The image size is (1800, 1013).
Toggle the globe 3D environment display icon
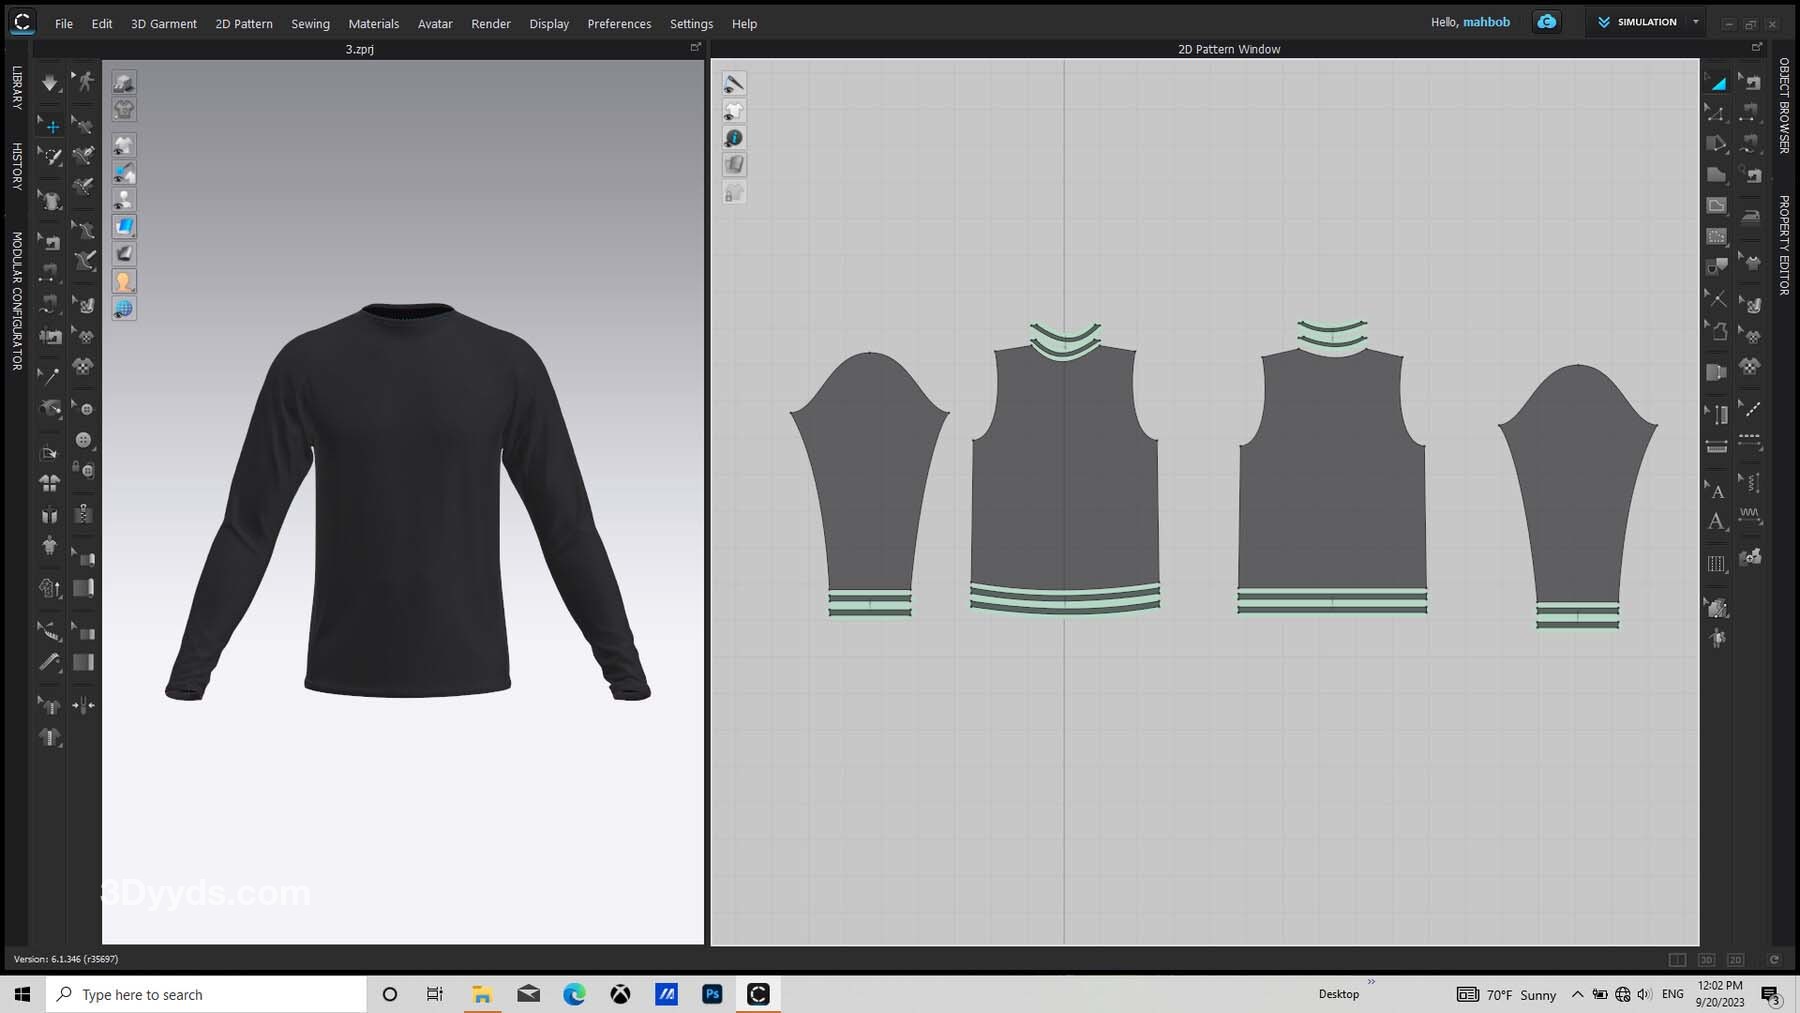(124, 308)
